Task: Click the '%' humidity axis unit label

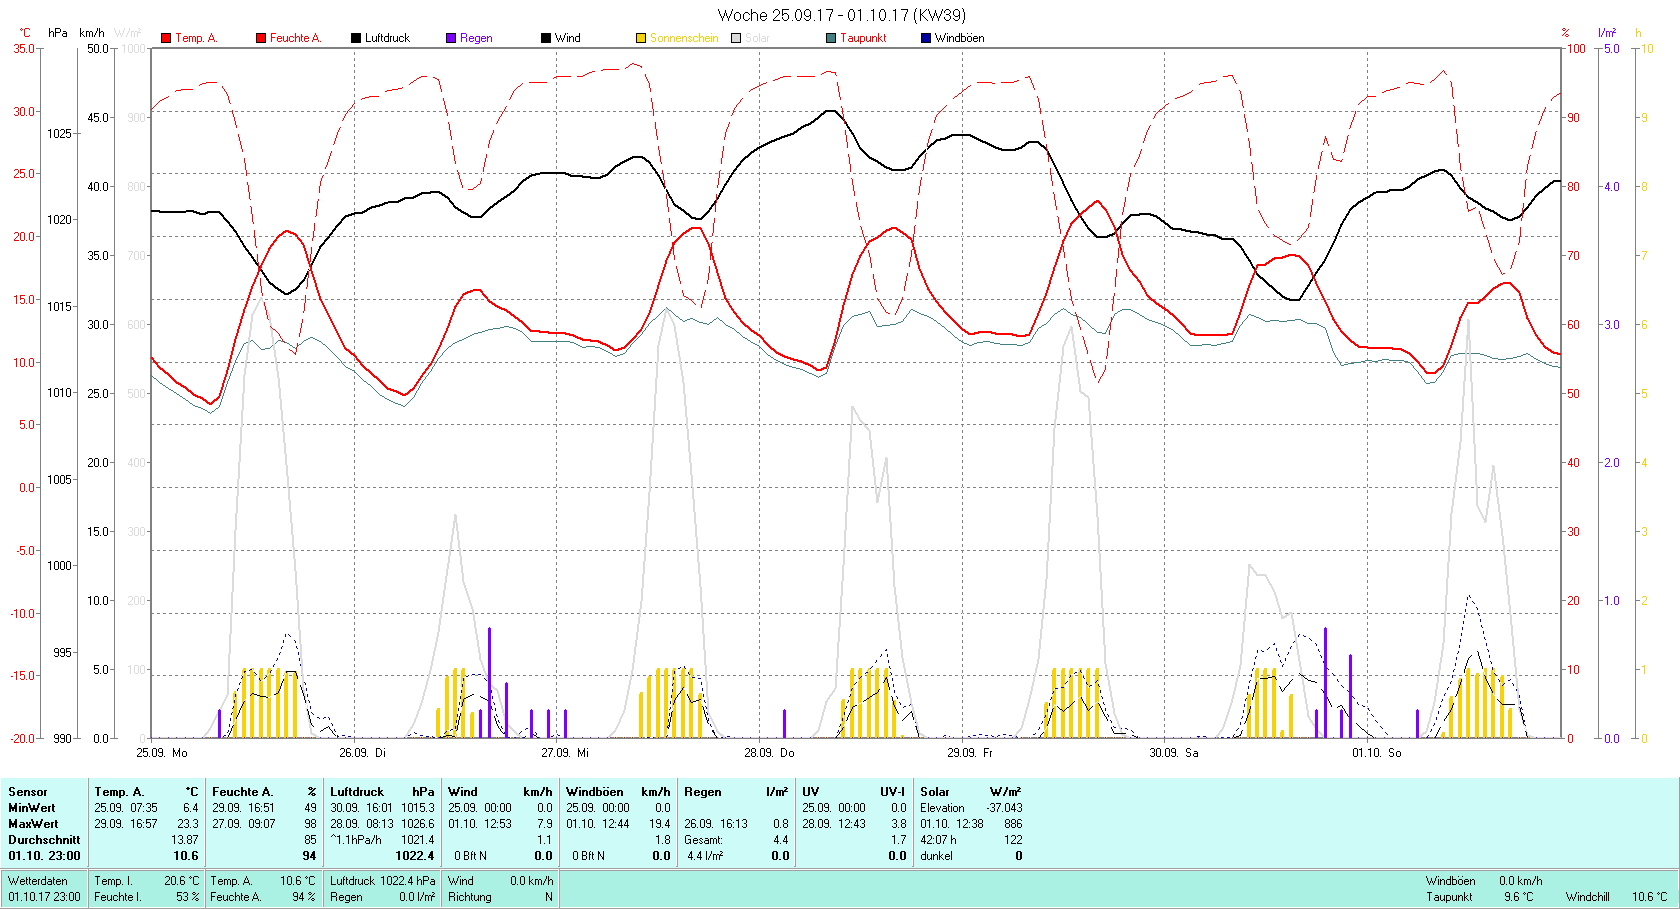Action: (x=1566, y=33)
